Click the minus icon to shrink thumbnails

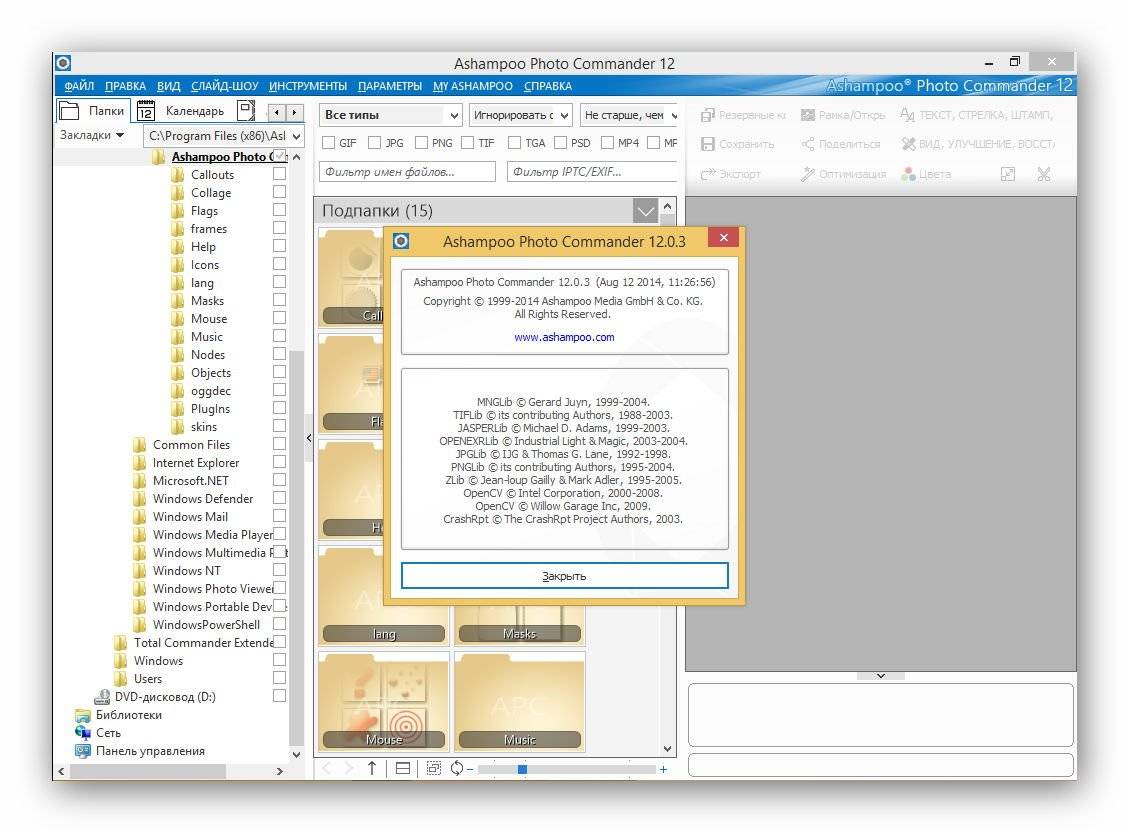point(469,769)
